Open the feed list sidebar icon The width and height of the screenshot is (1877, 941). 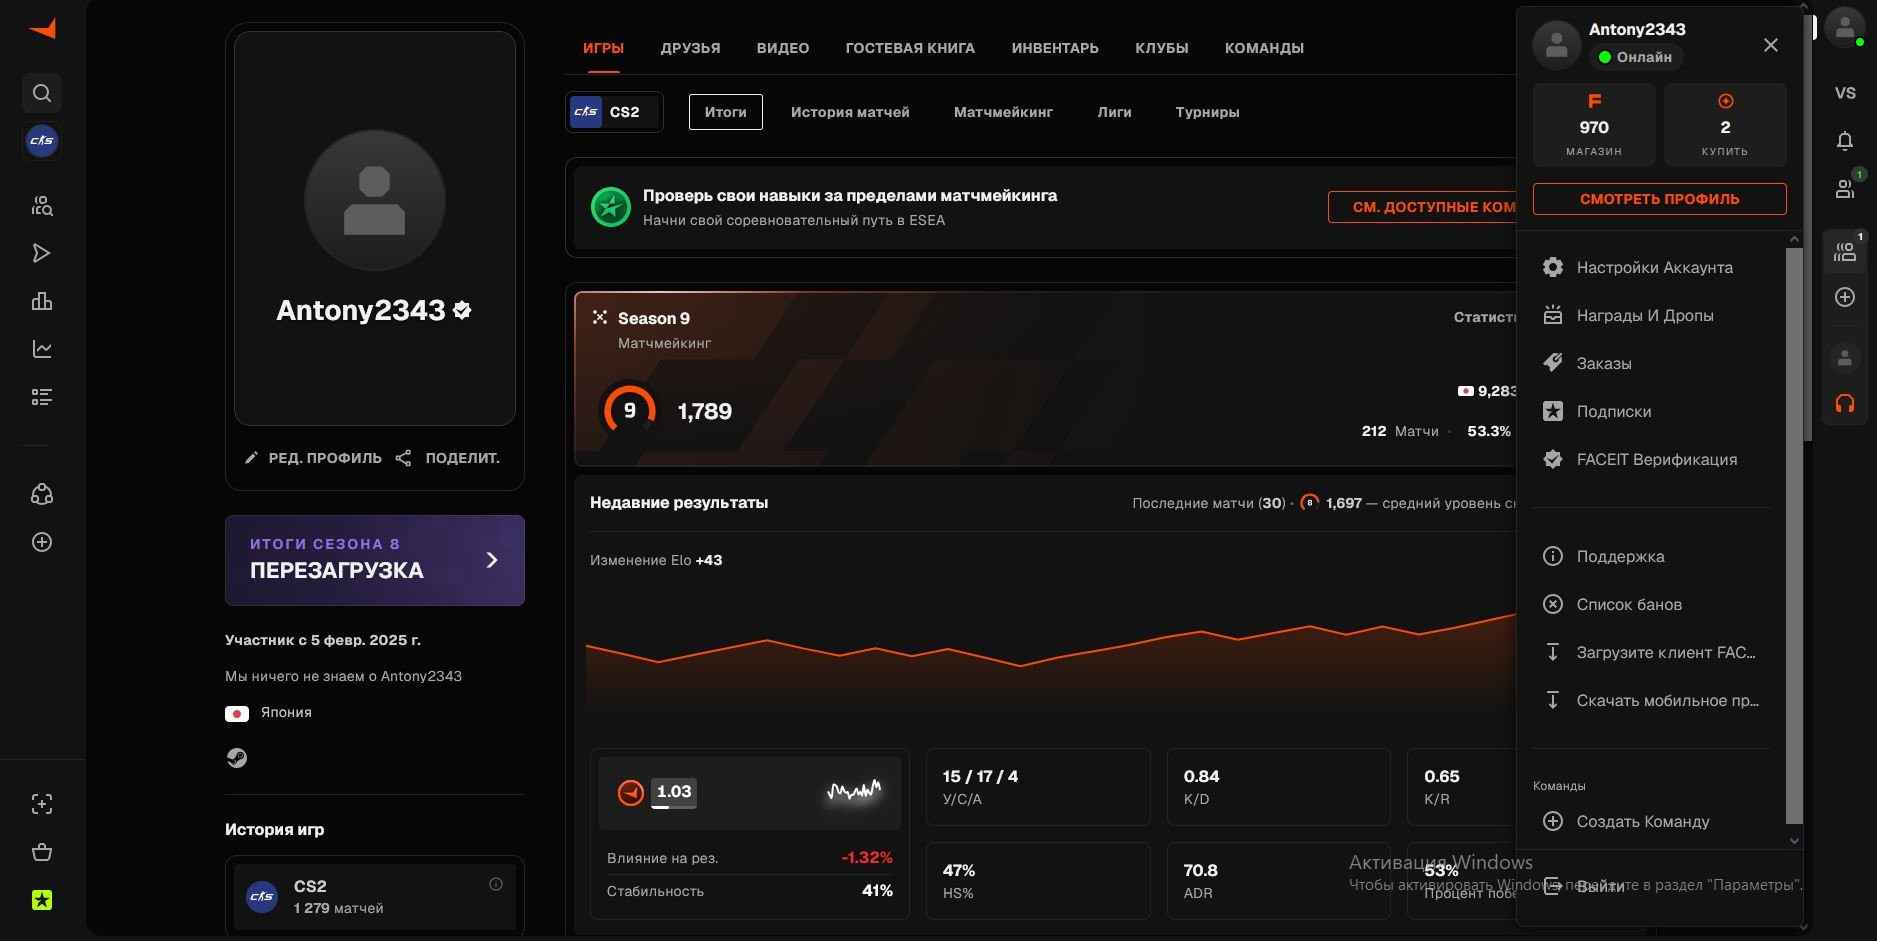coord(42,397)
